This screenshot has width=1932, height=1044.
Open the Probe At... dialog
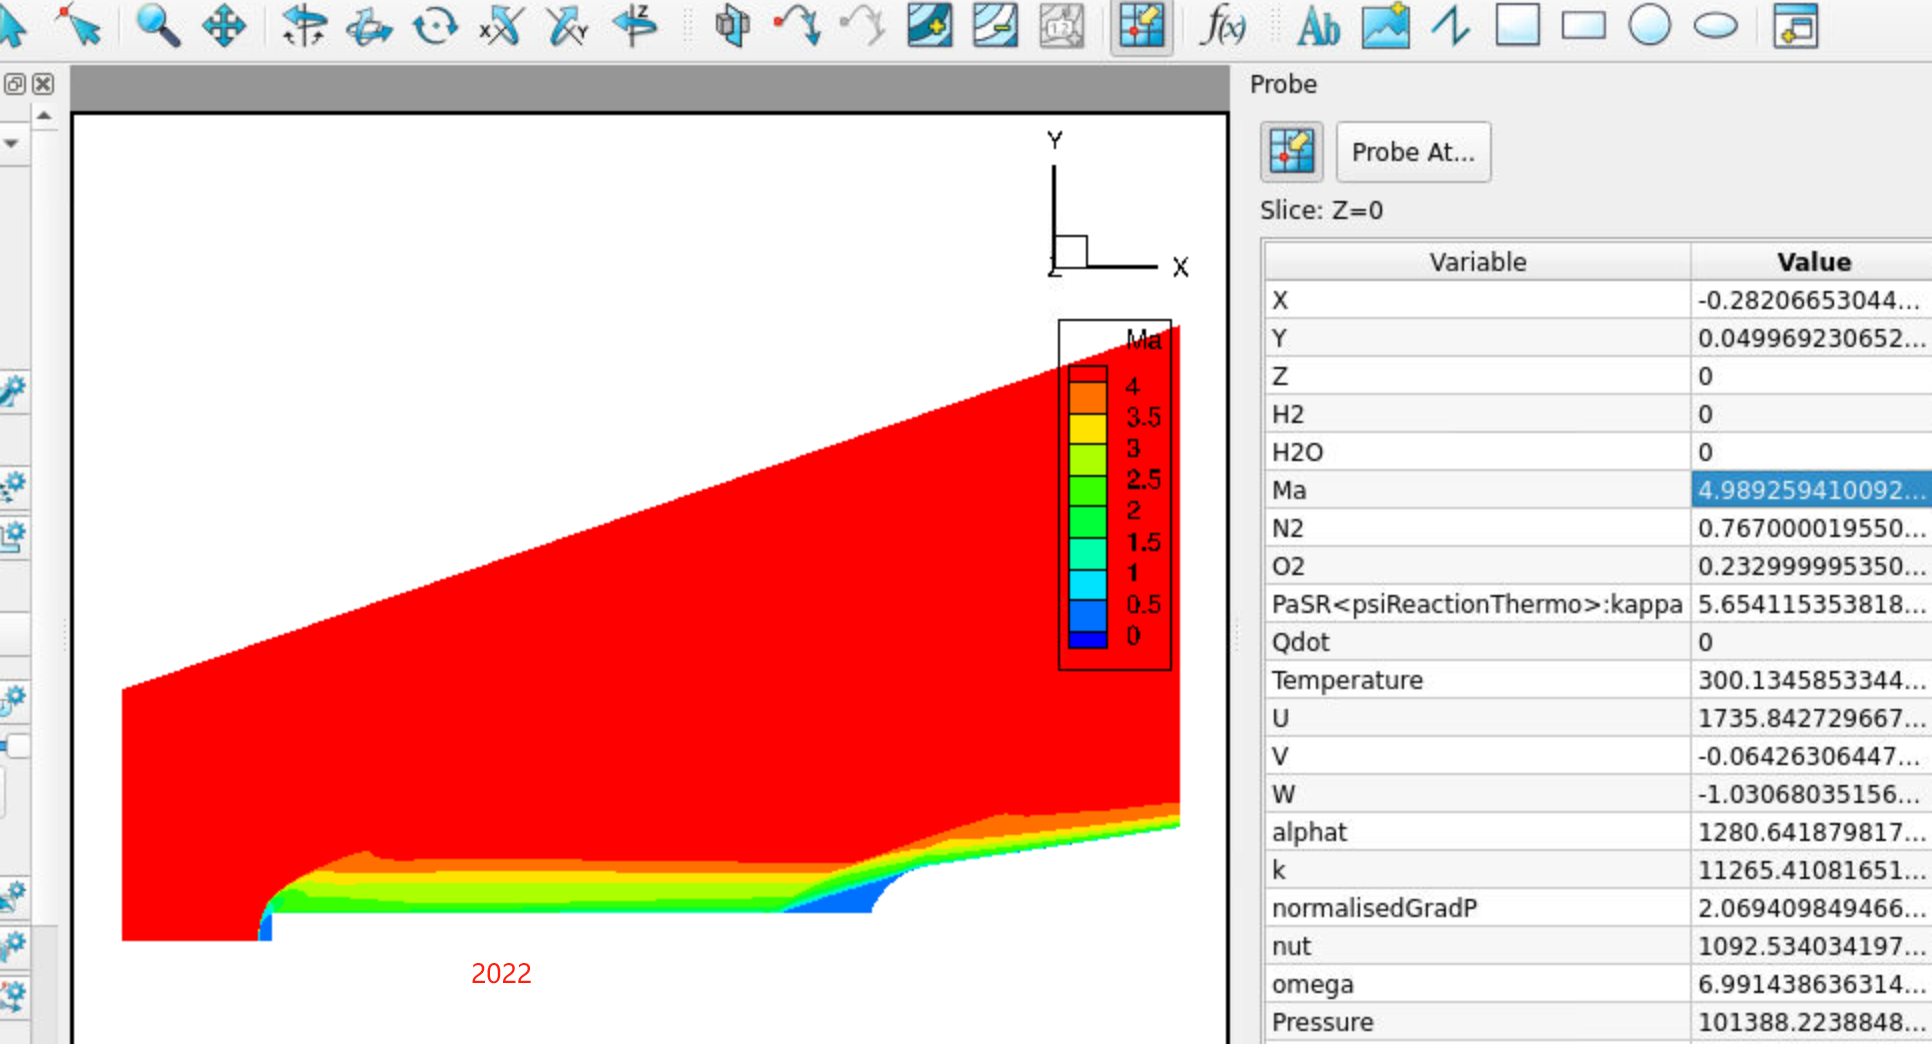[x=1413, y=152]
